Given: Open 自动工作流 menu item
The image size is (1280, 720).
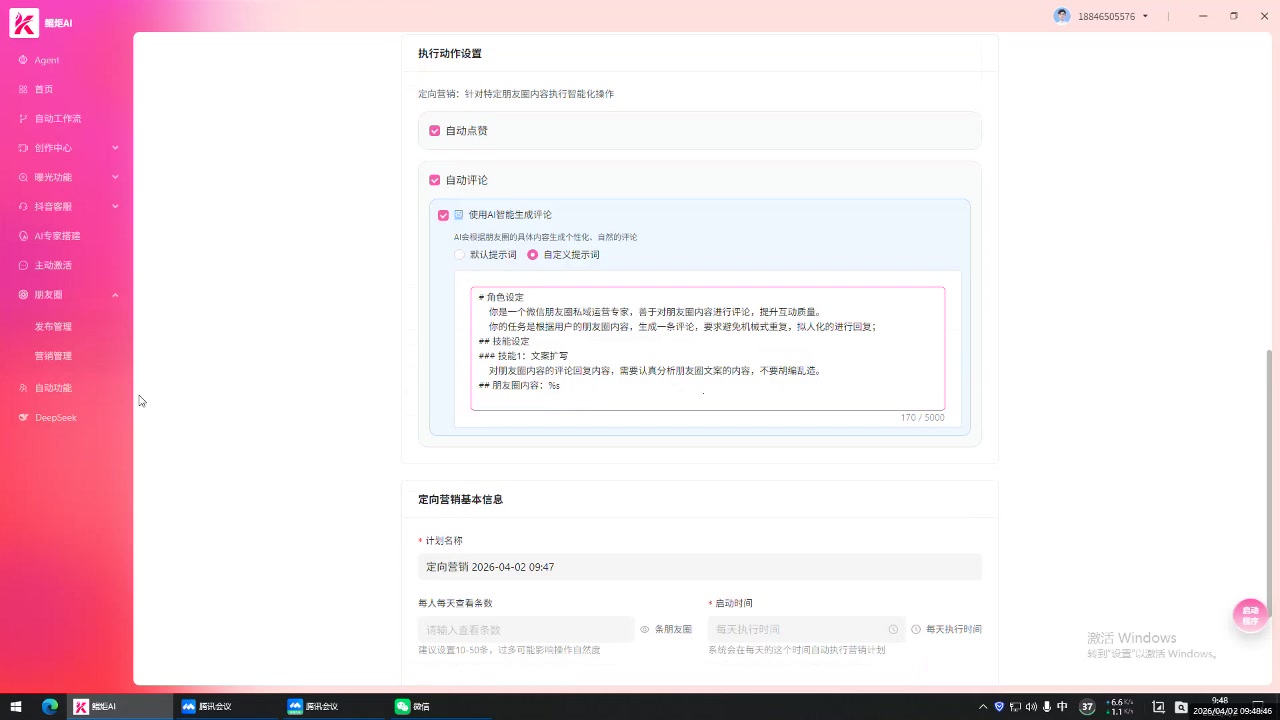Looking at the screenshot, I should (58, 118).
